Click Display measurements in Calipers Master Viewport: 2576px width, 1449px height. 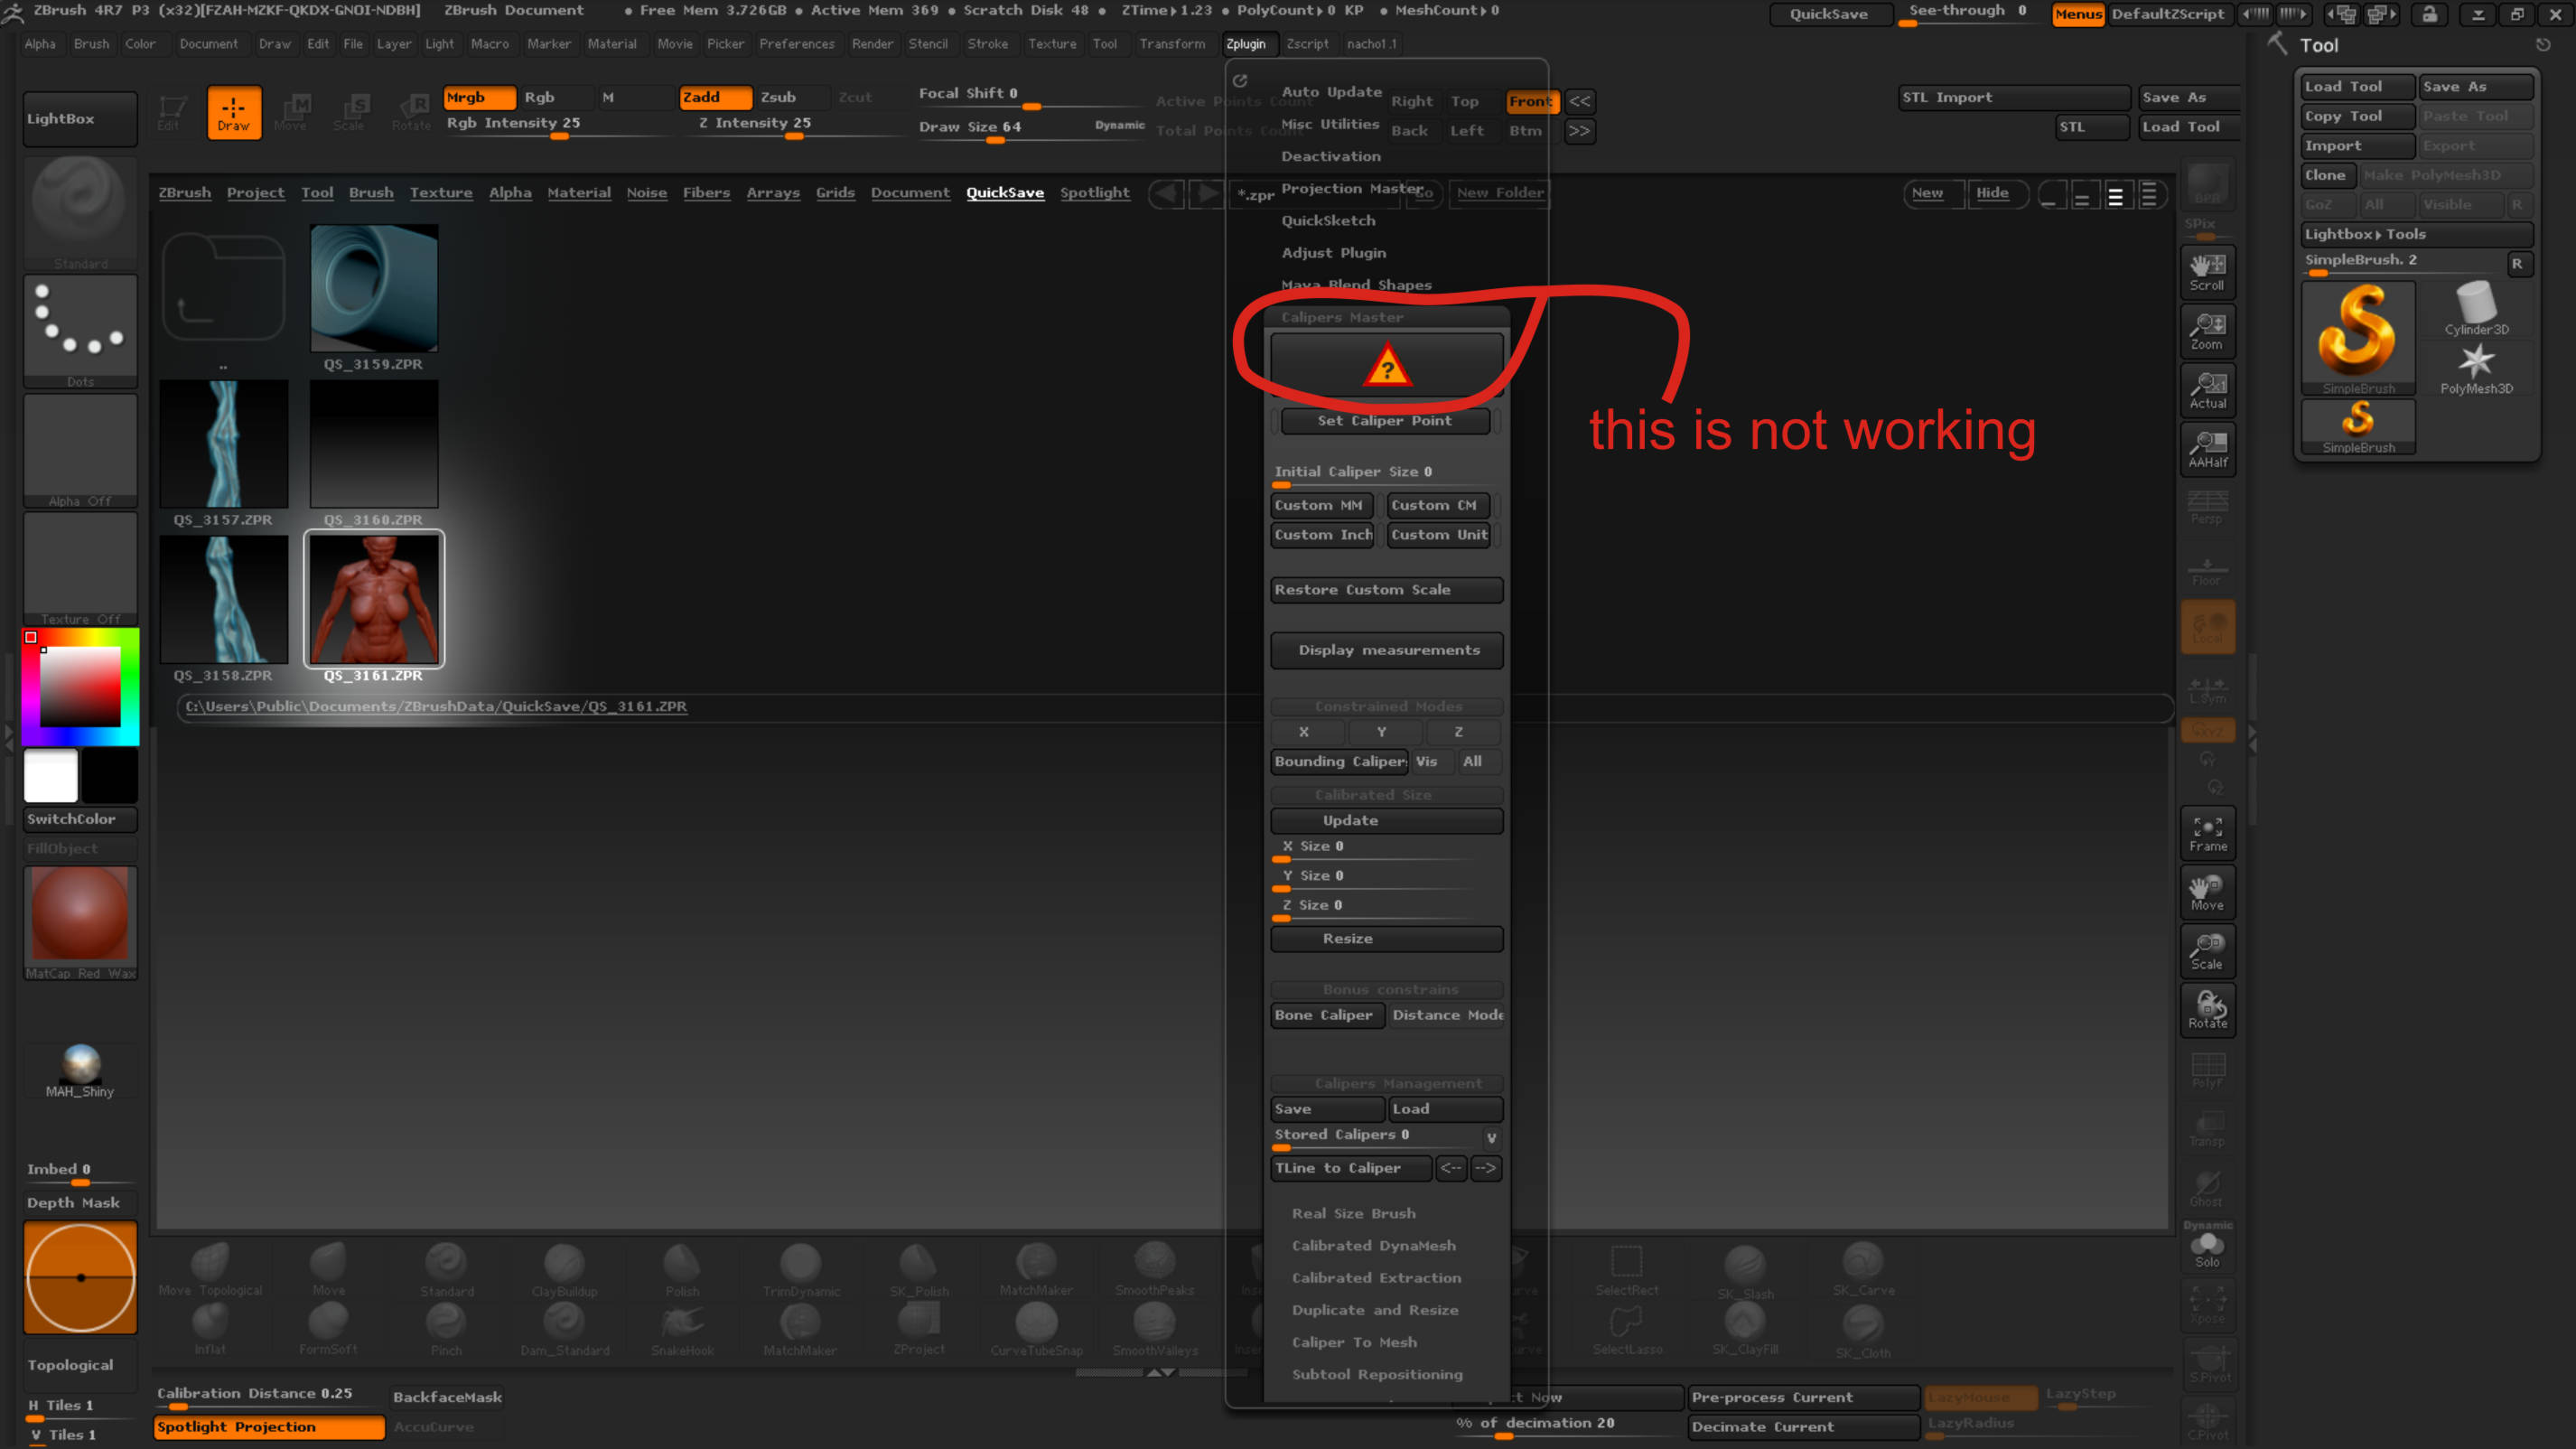click(x=1386, y=650)
